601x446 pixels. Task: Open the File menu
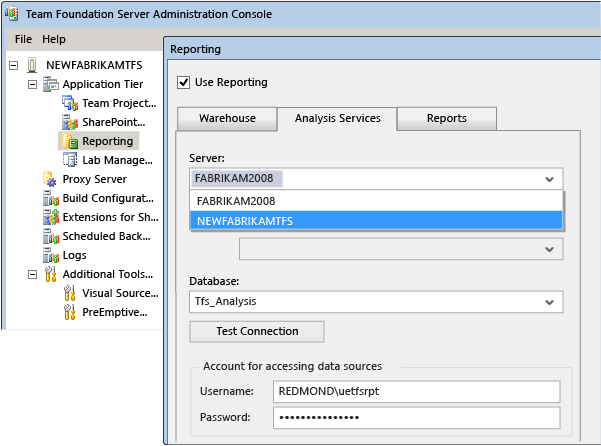click(x=23, y=39)
